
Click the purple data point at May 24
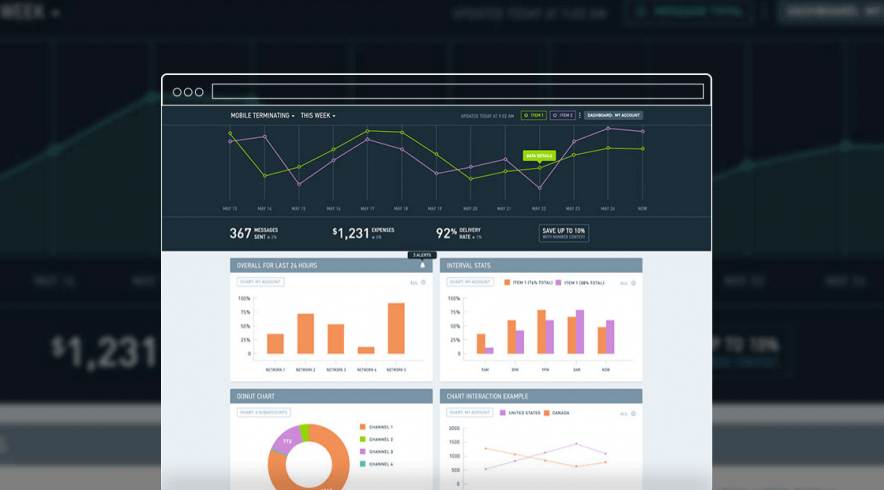pos(608,129)
